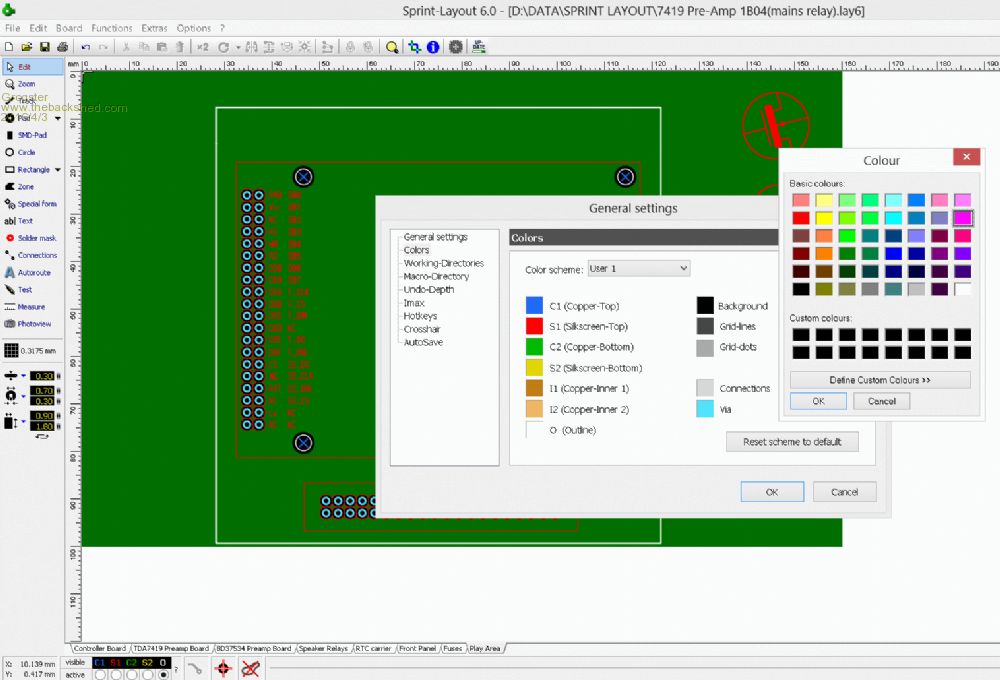Click Define Custom Colours button

point(880,380)
